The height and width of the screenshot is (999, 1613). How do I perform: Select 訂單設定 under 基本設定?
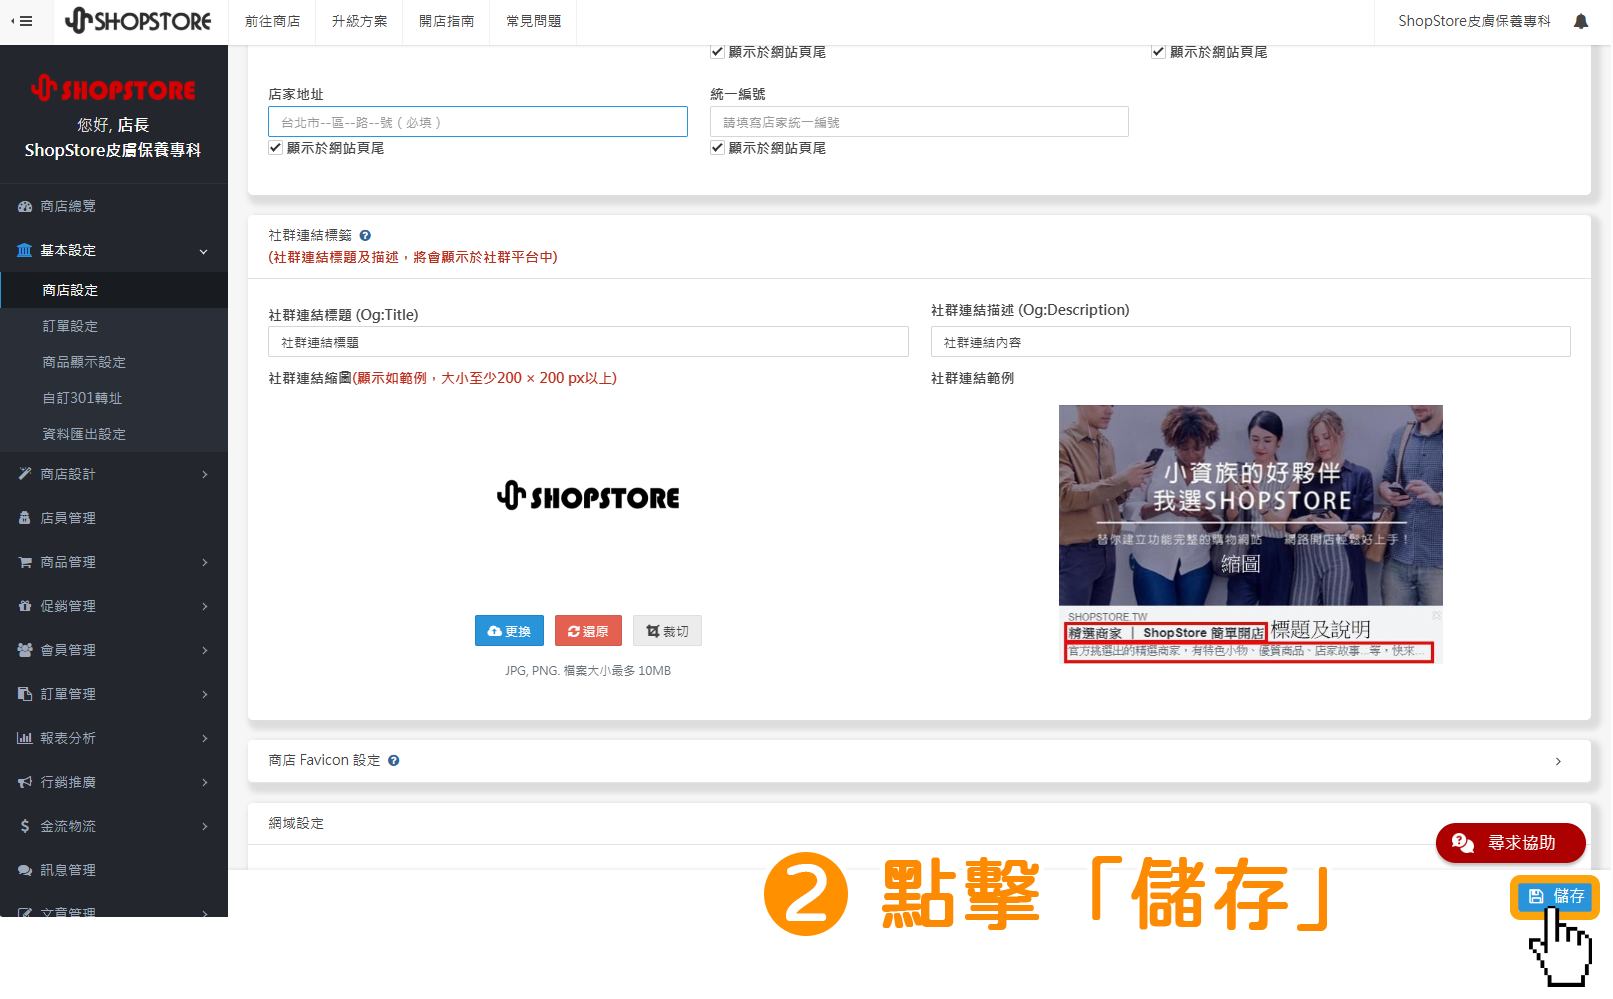coord(69,326)
